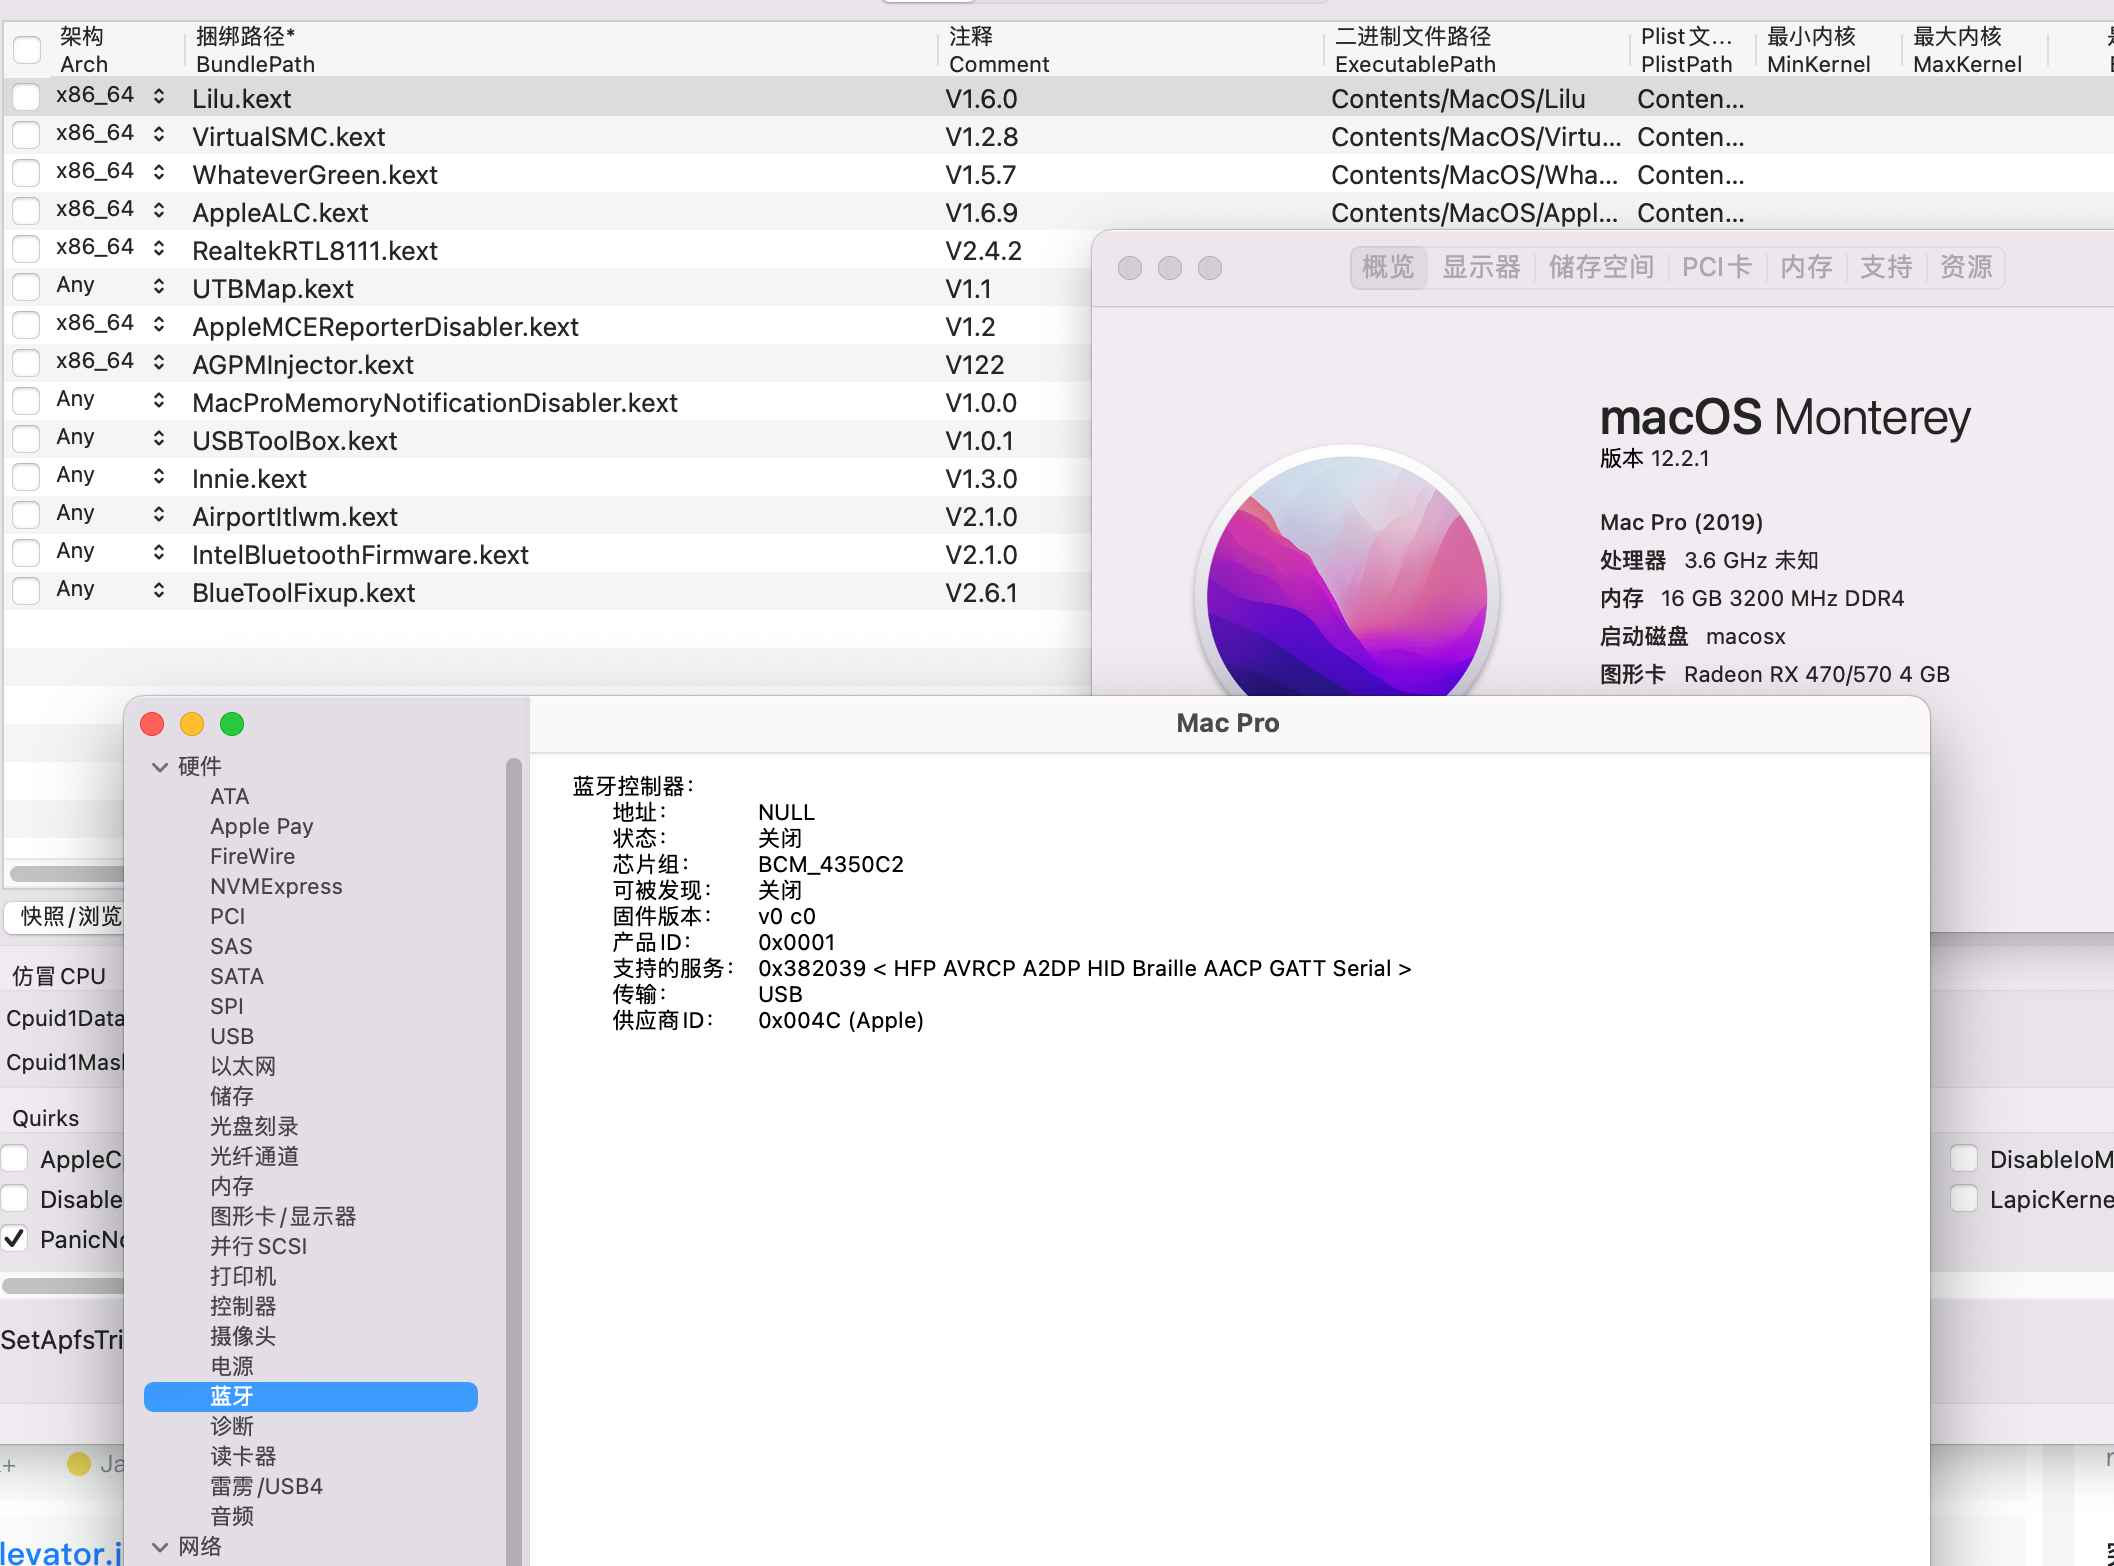The image size is (2114, 1566).
Task: Click the 快照/浏览 button
Action: coord(62,917)
